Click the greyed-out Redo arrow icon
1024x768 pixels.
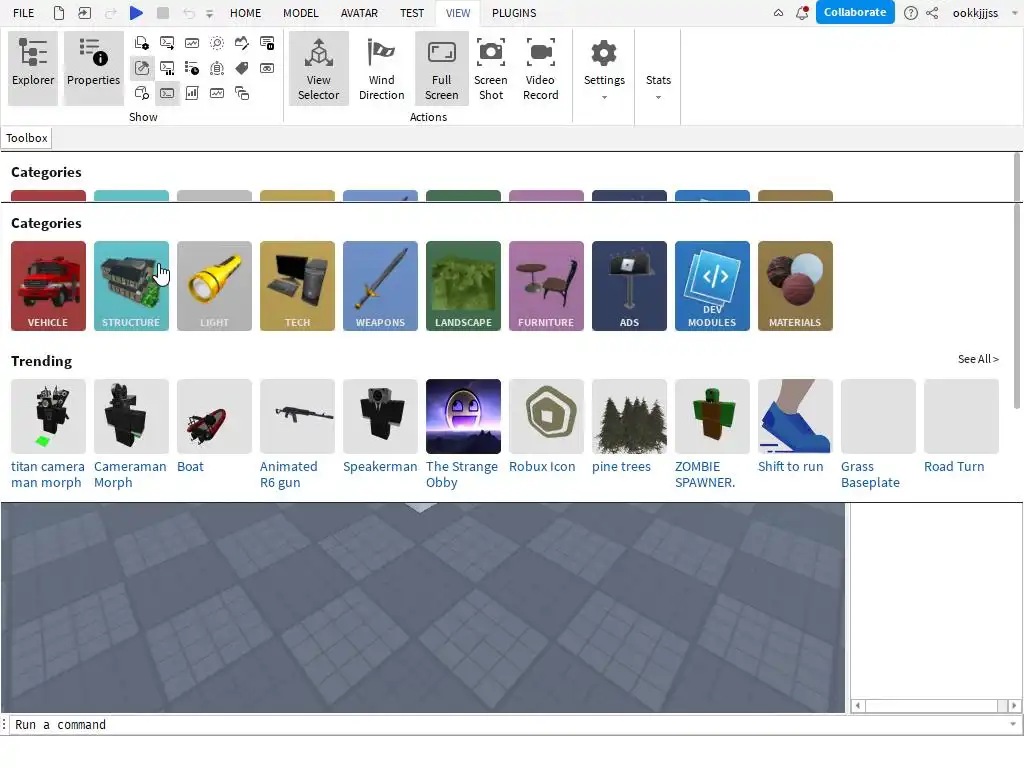[x=110, y=12]
